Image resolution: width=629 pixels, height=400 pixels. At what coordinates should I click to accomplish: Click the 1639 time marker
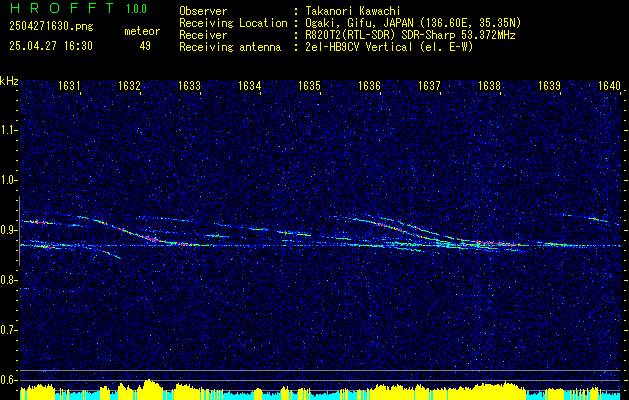coord(549,85)
